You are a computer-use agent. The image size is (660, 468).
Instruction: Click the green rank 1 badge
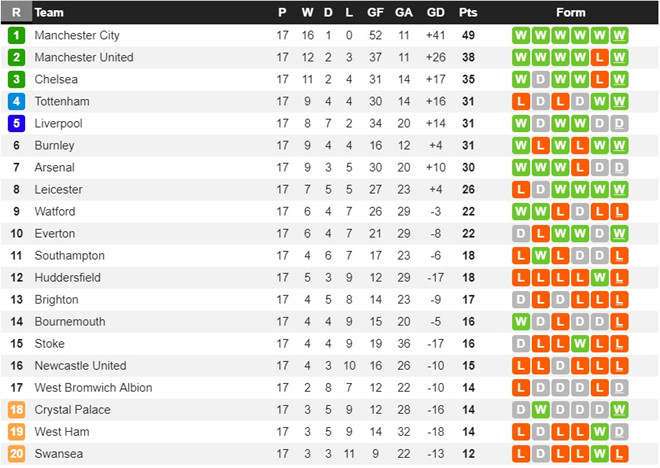coord(16,35)
